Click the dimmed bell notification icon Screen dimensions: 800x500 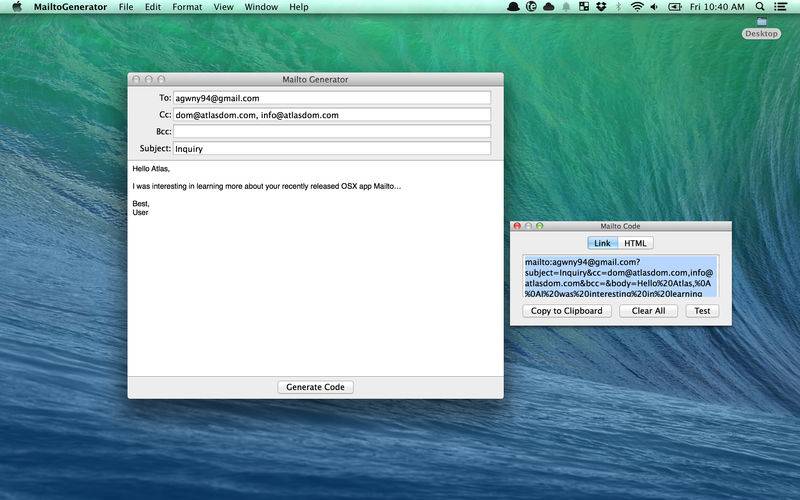(566, 7)
